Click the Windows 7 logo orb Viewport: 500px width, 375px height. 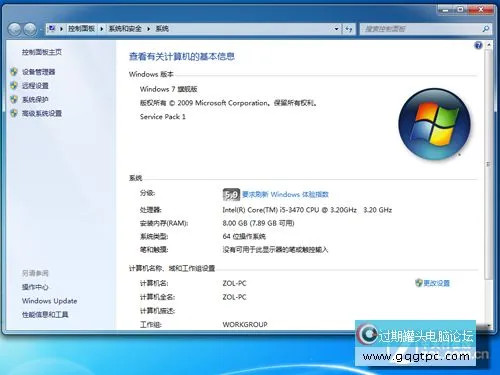[x=434, y=124]
